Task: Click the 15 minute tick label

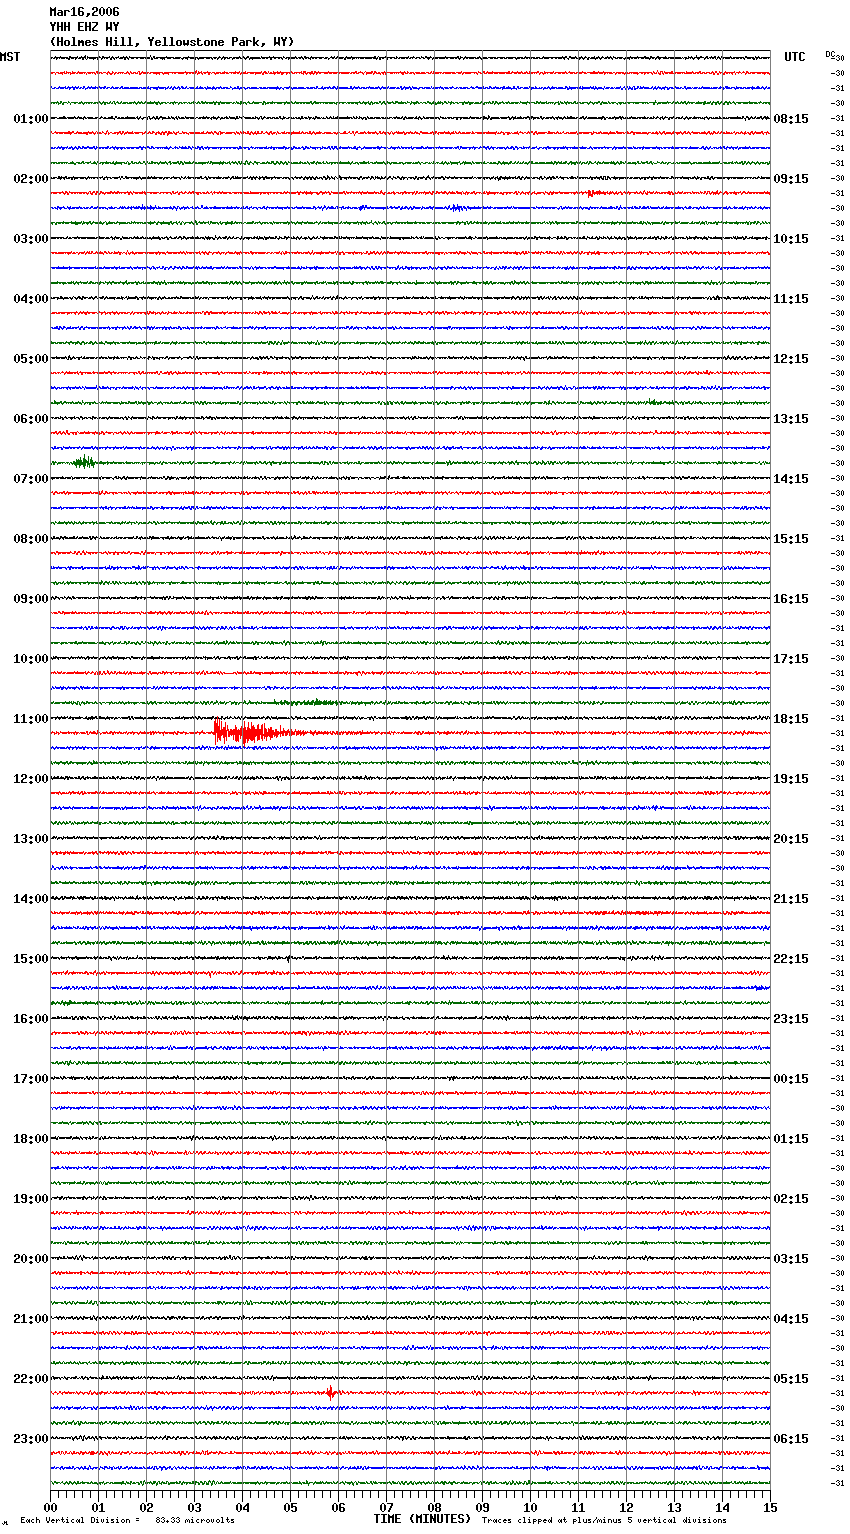Action: pos(770,1507)
